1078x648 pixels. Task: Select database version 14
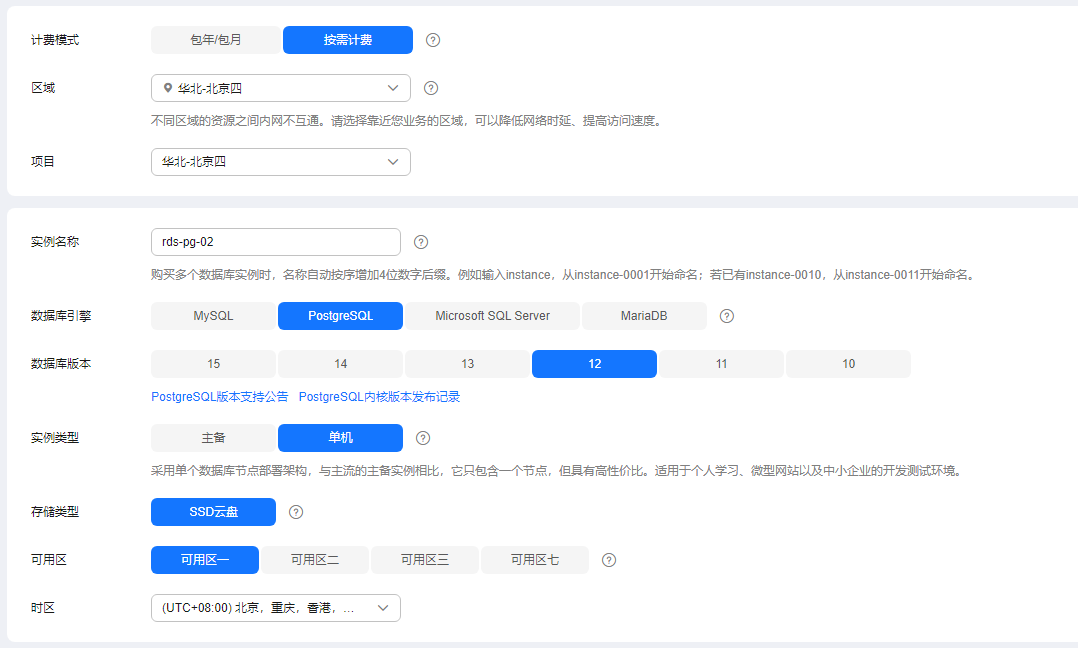[x=340, y=364]
